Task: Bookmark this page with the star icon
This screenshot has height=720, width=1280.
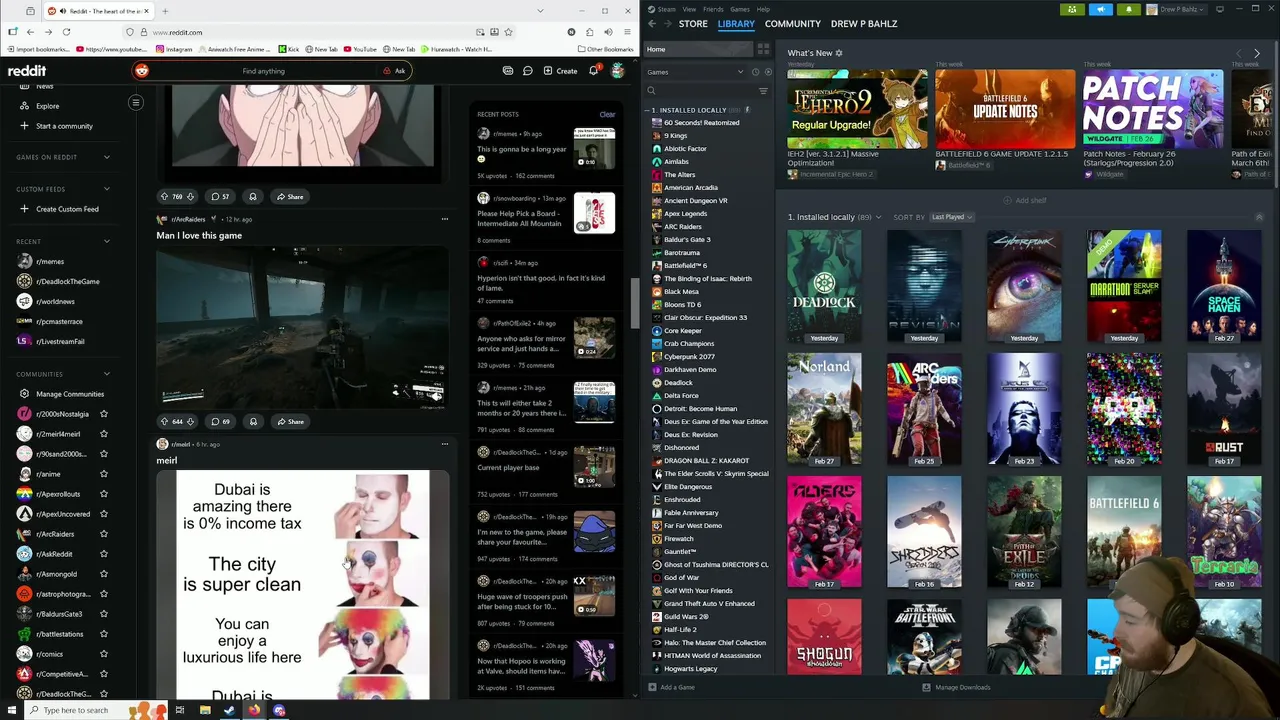Action: (x=509, y=32)
